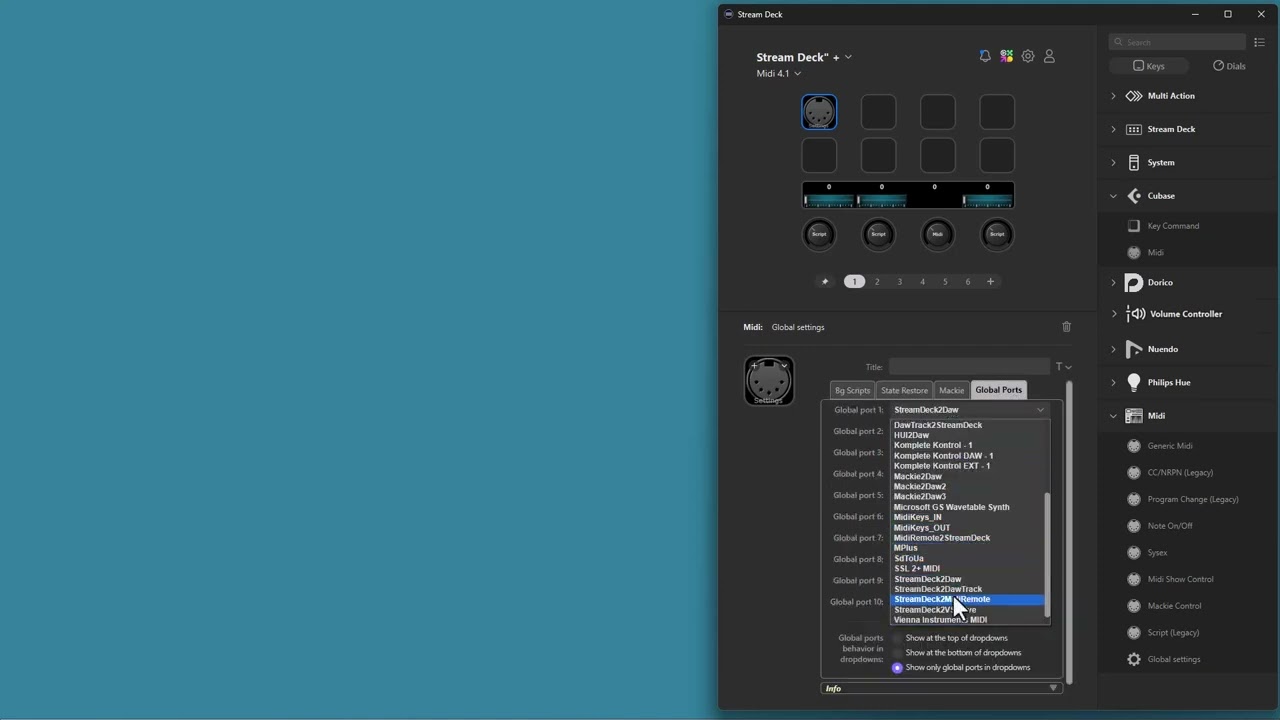This screenshot has width=1280, height=720.
Task: Collapse the Midi category
Action: (x=1113, y=416)
